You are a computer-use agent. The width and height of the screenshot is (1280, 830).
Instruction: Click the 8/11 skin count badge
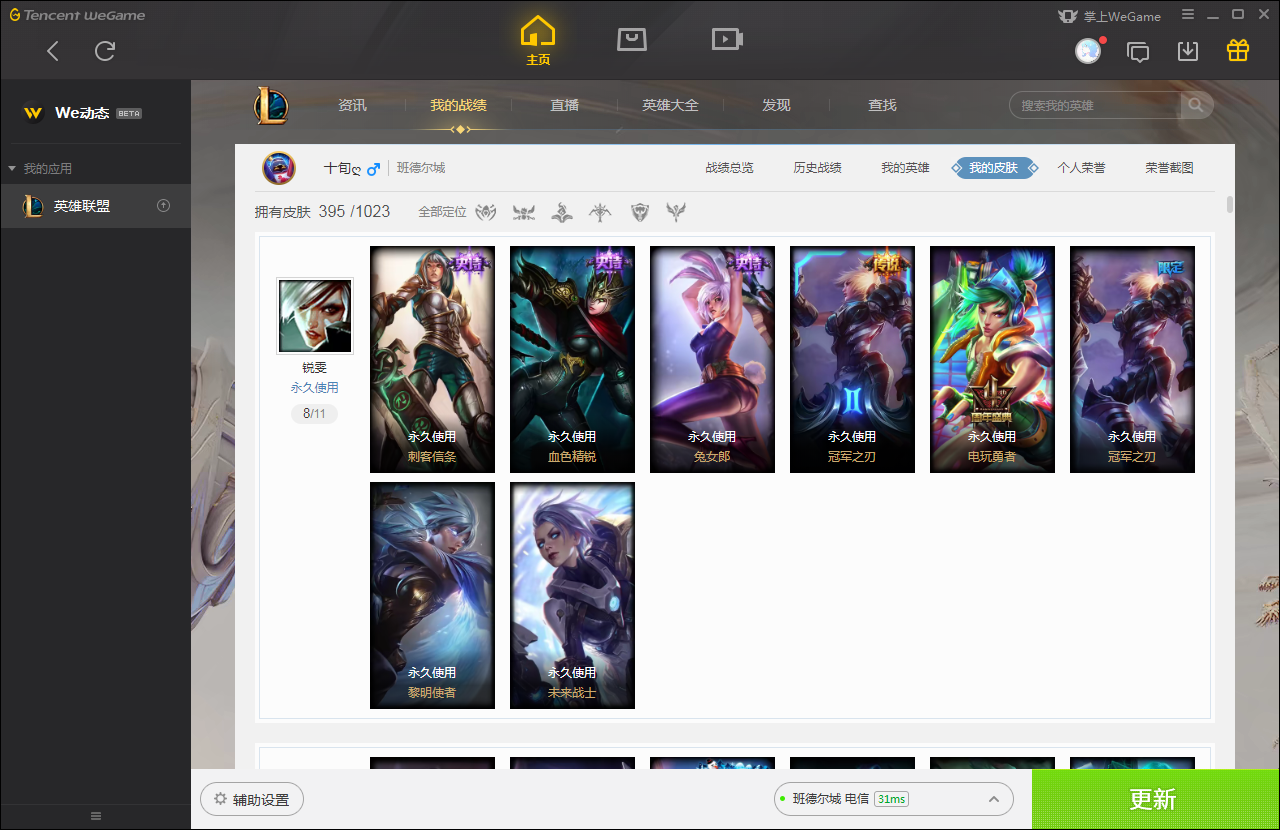pos(315,413)
